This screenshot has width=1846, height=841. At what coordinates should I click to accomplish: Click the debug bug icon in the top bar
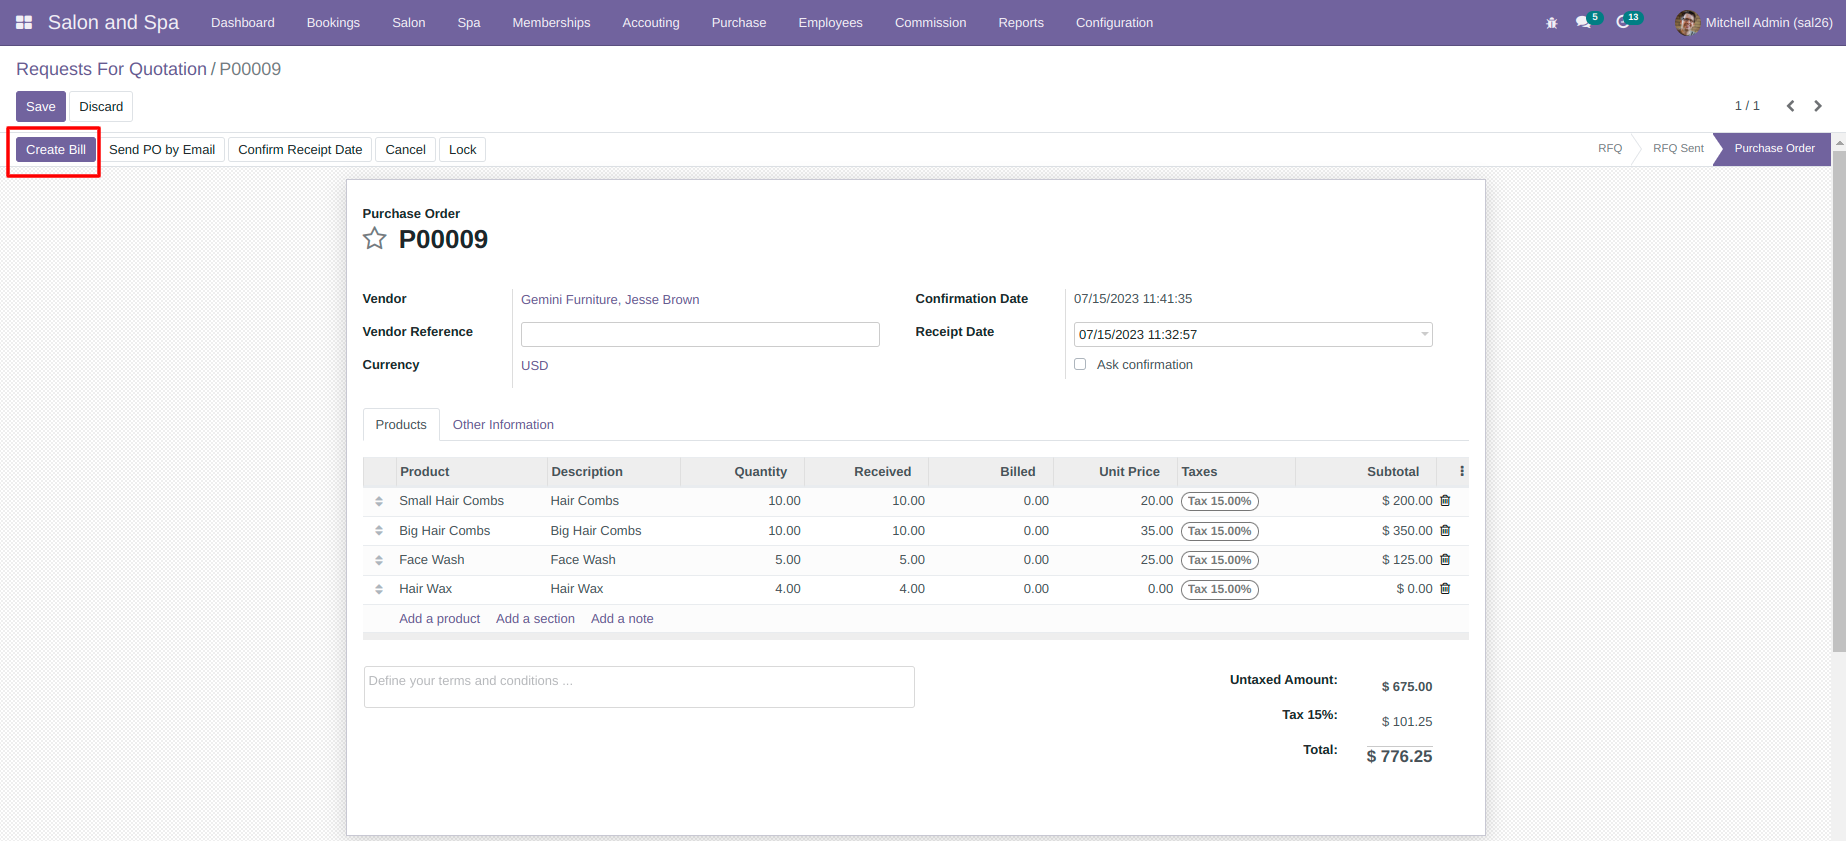point(1552,22)
